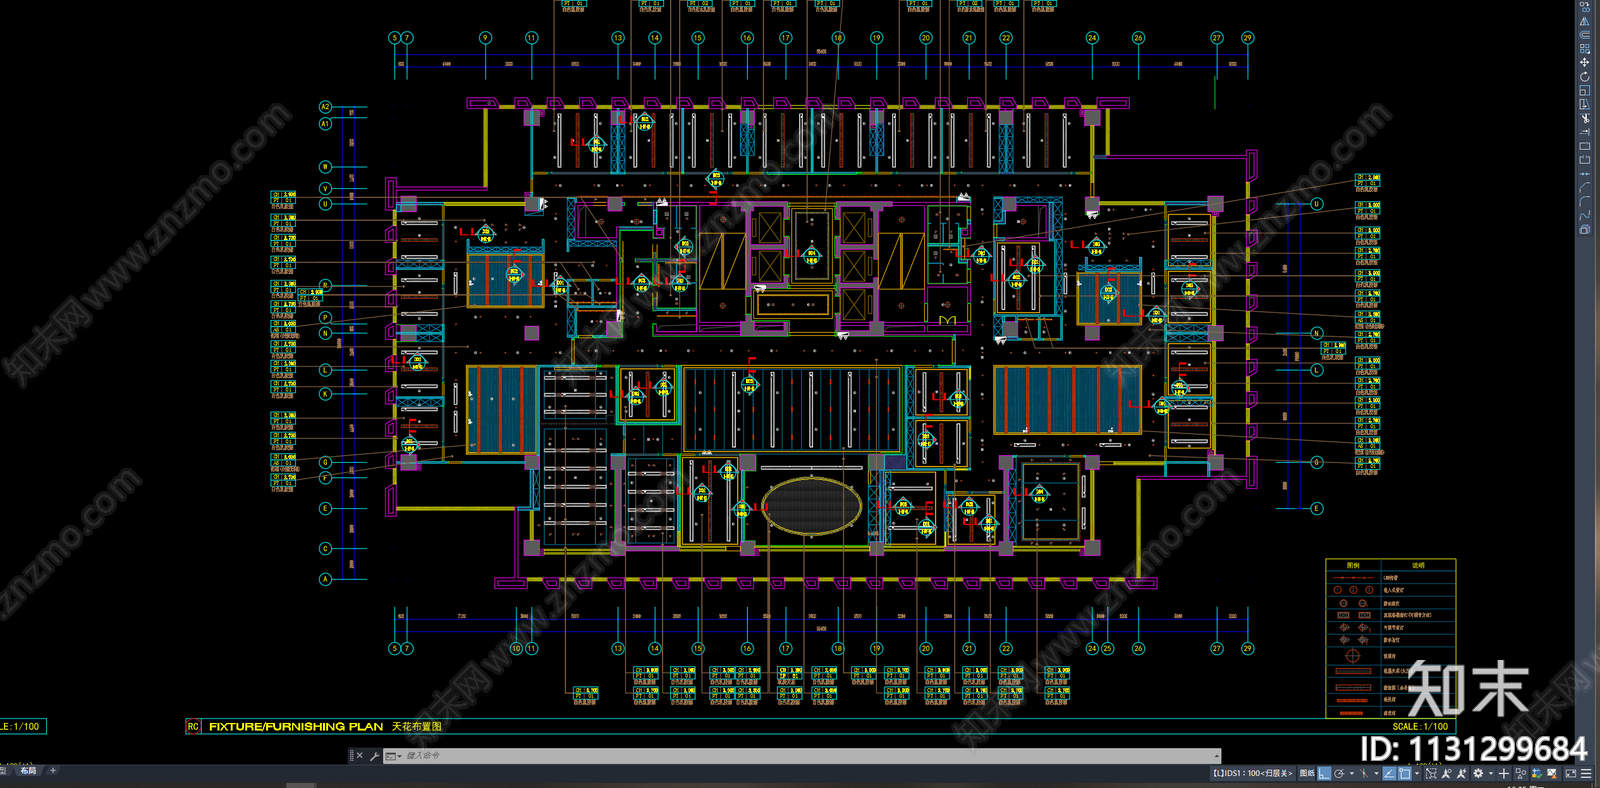This screenshot has width=1600, height=788.
Task: Click the graphics performance warning icon
Action: pyautogui.click(x=1552, y=773)
